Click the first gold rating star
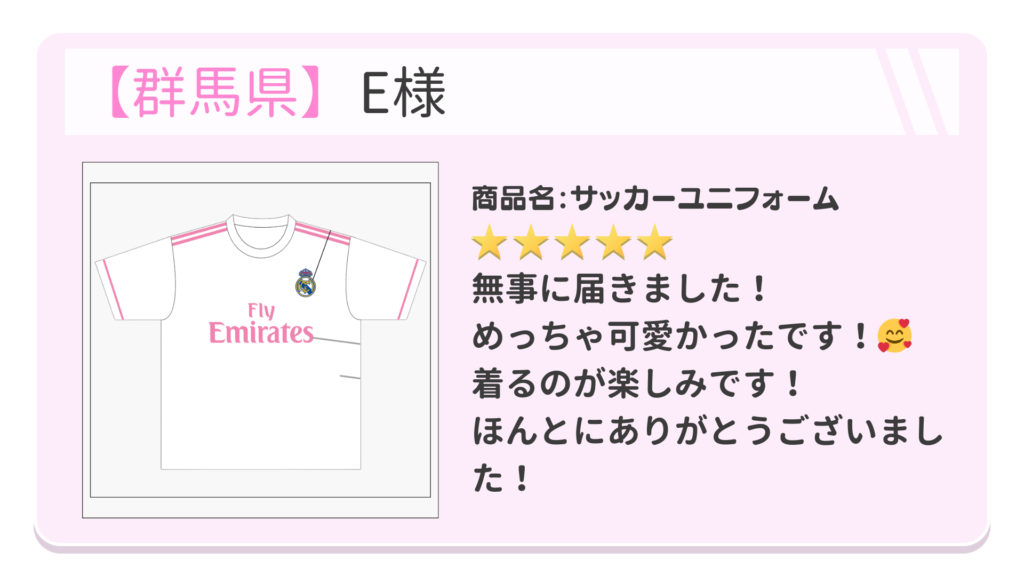Image resolution: width=1024 pixels, height=576 pixels. [x=489, y=242]
